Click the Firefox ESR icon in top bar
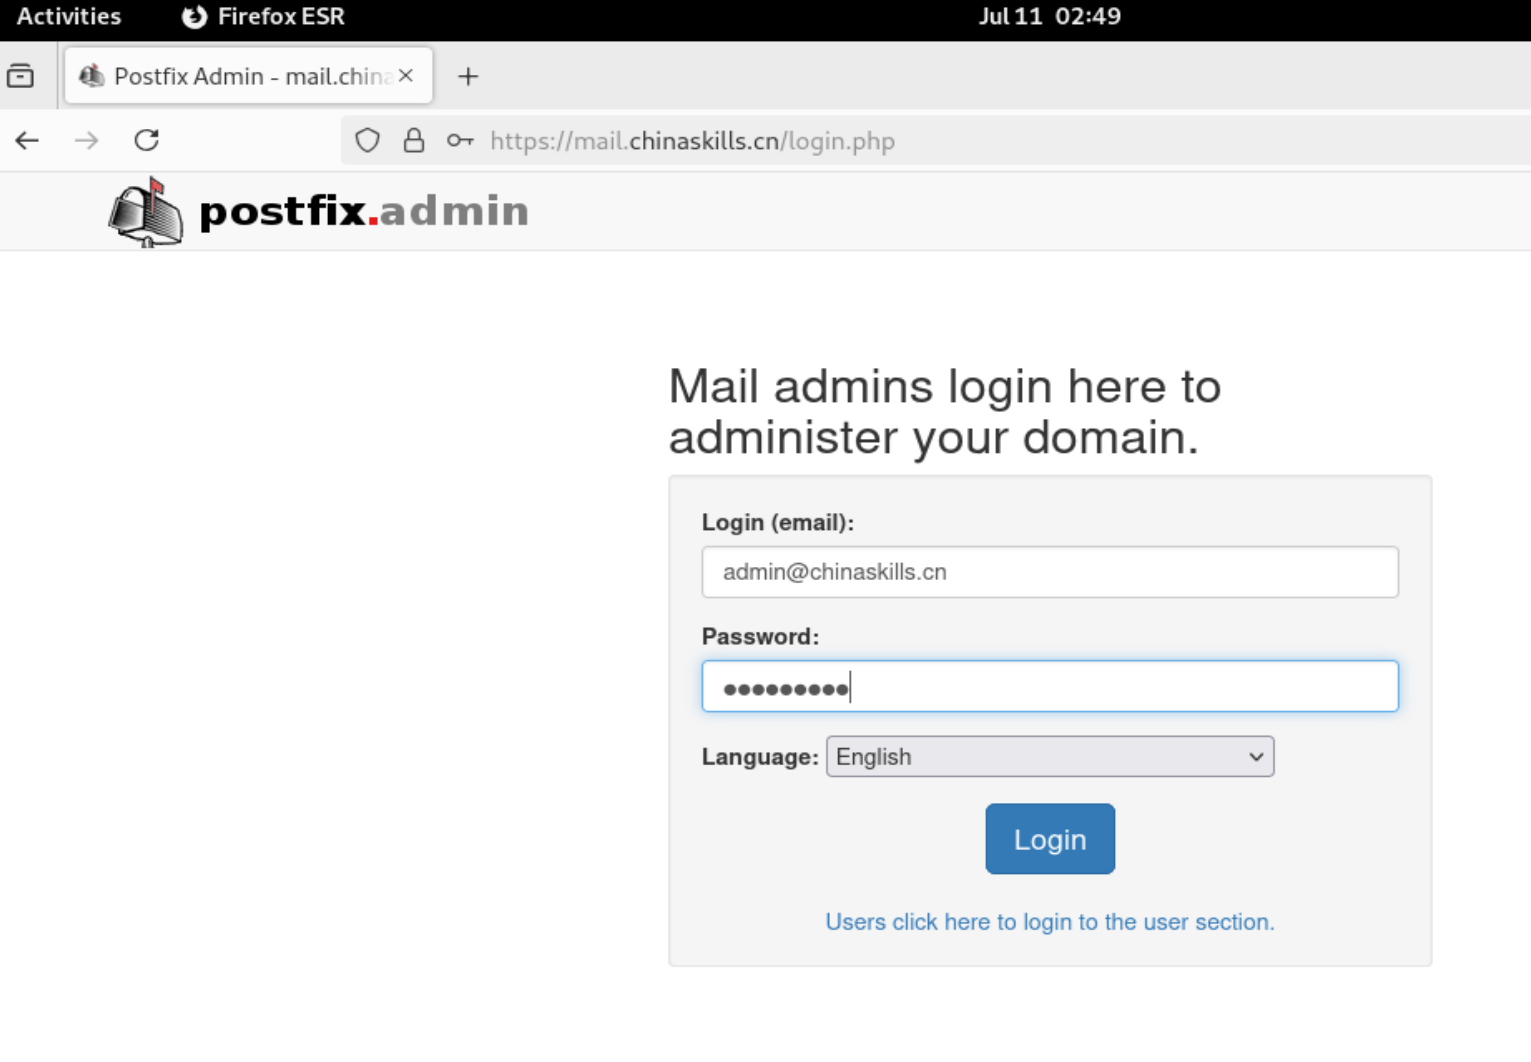 194,16
